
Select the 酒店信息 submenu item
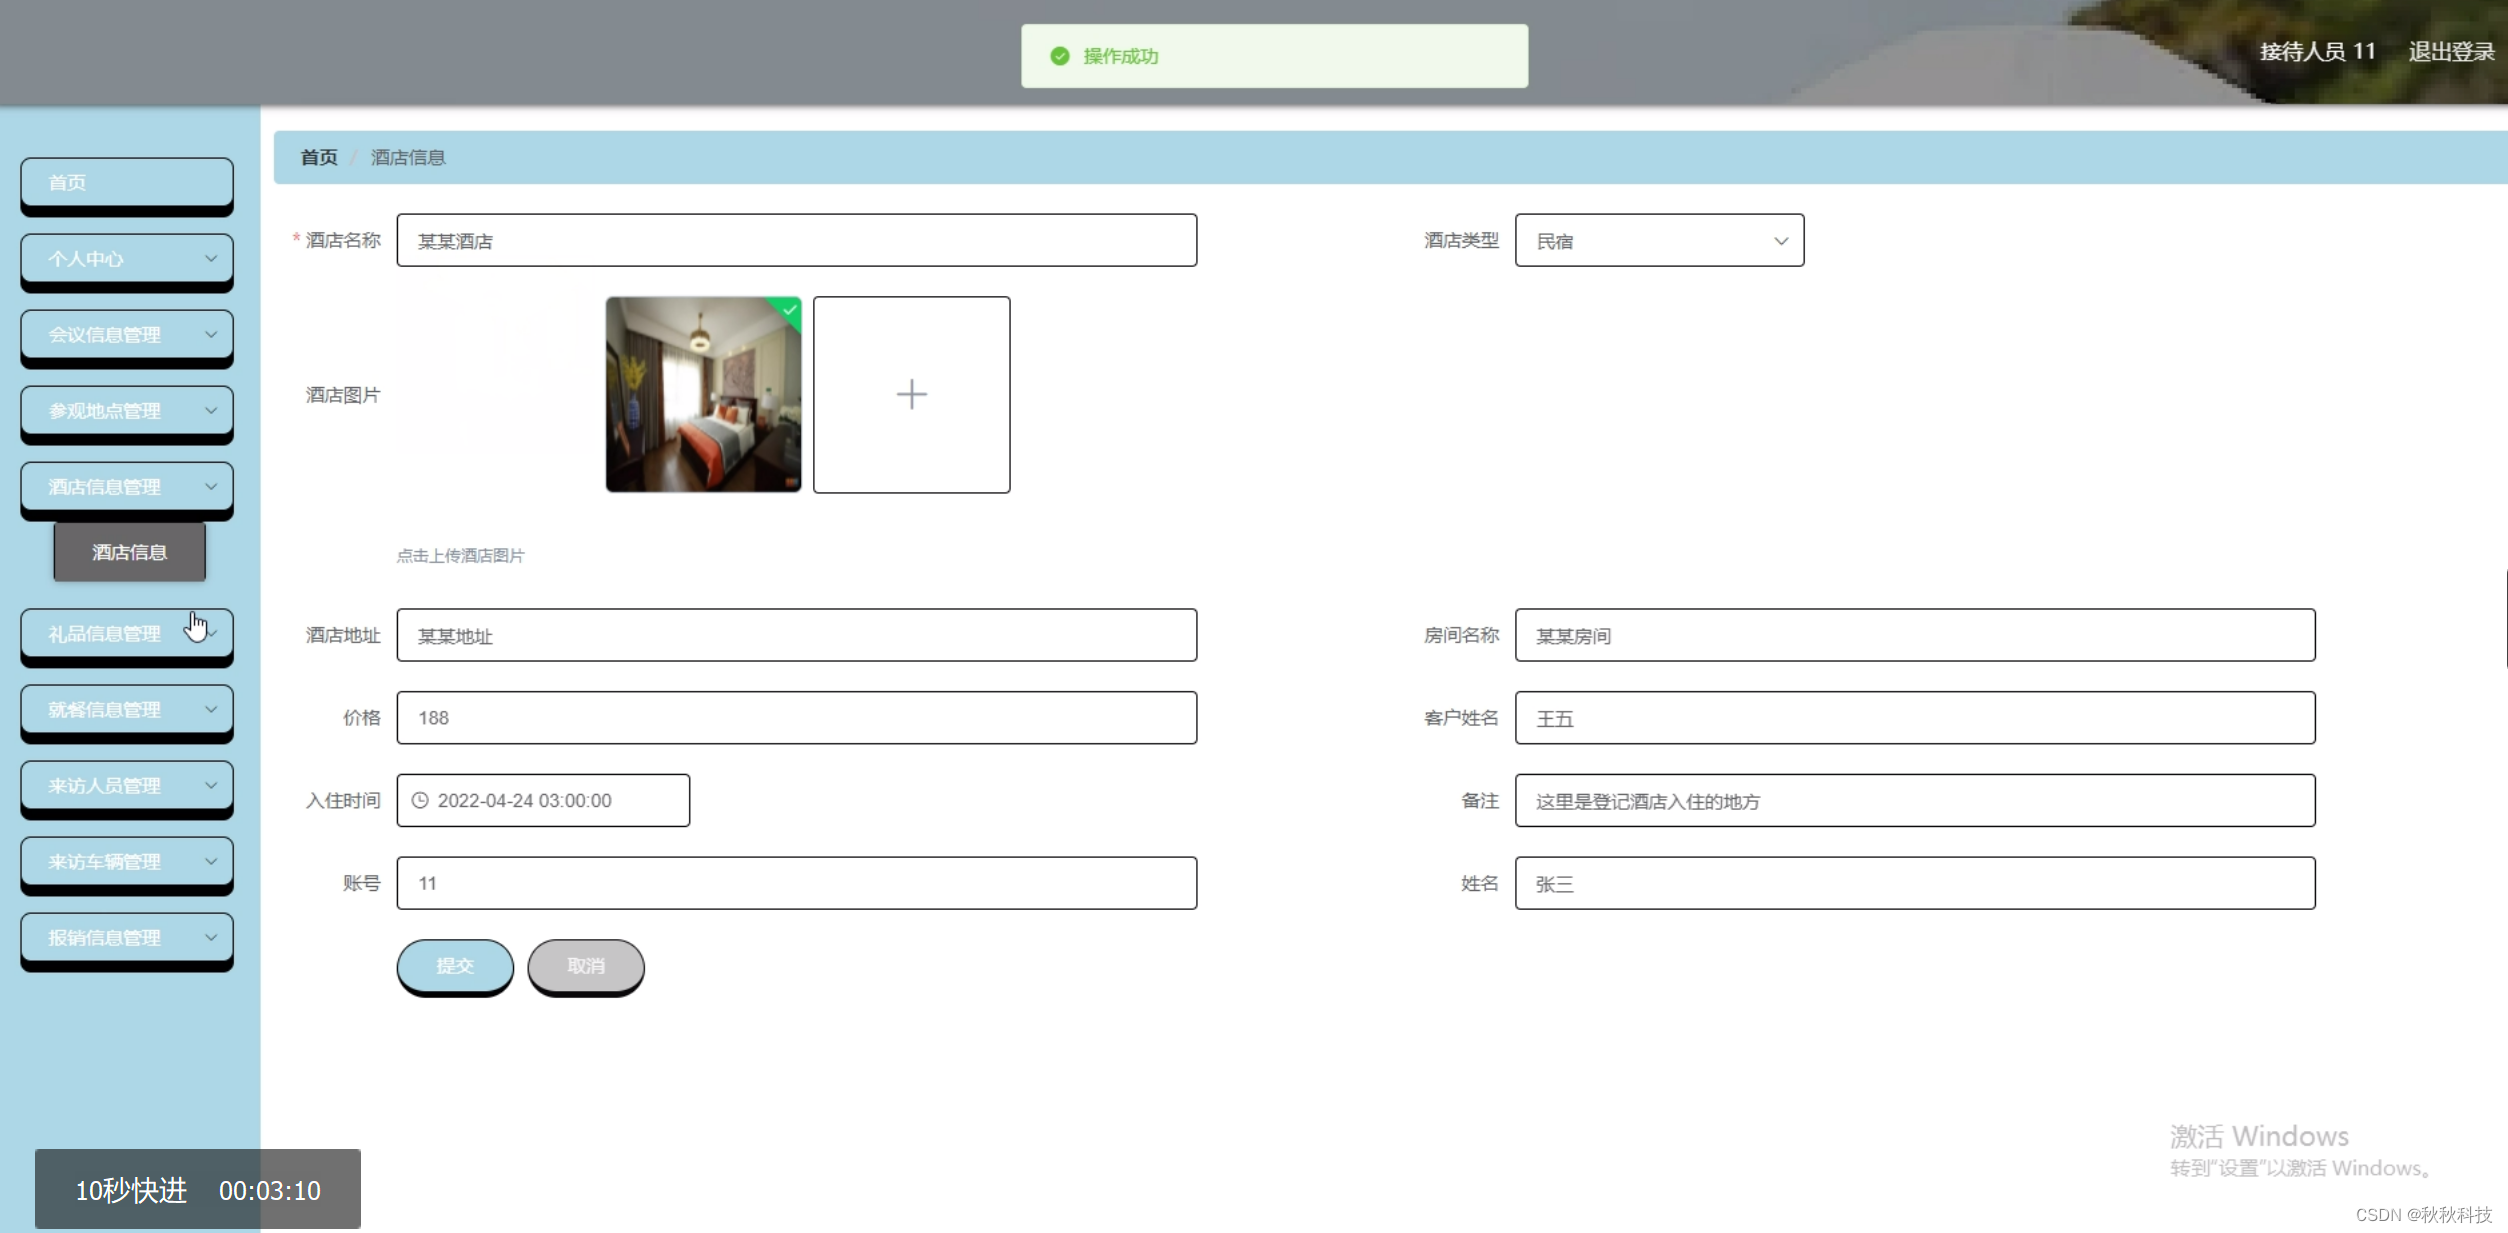pos(129,551)
